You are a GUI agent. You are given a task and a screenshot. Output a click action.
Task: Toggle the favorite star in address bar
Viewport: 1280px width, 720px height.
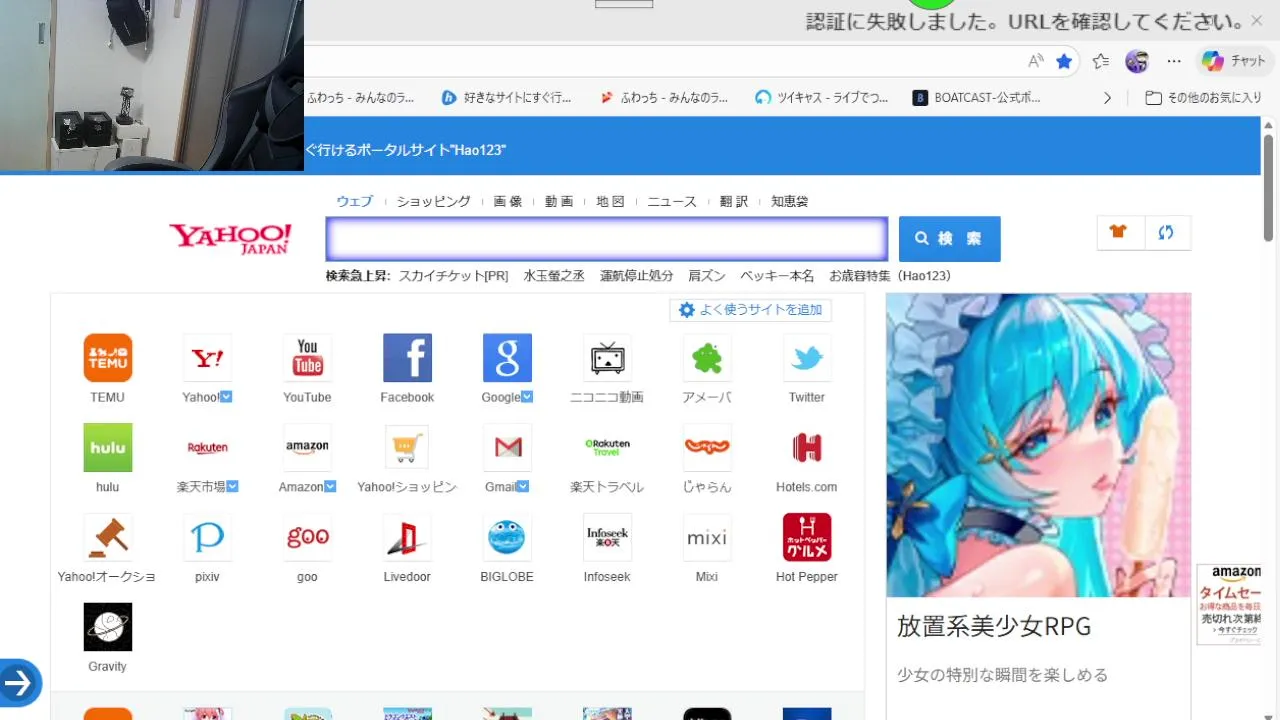pos(1064,61)
